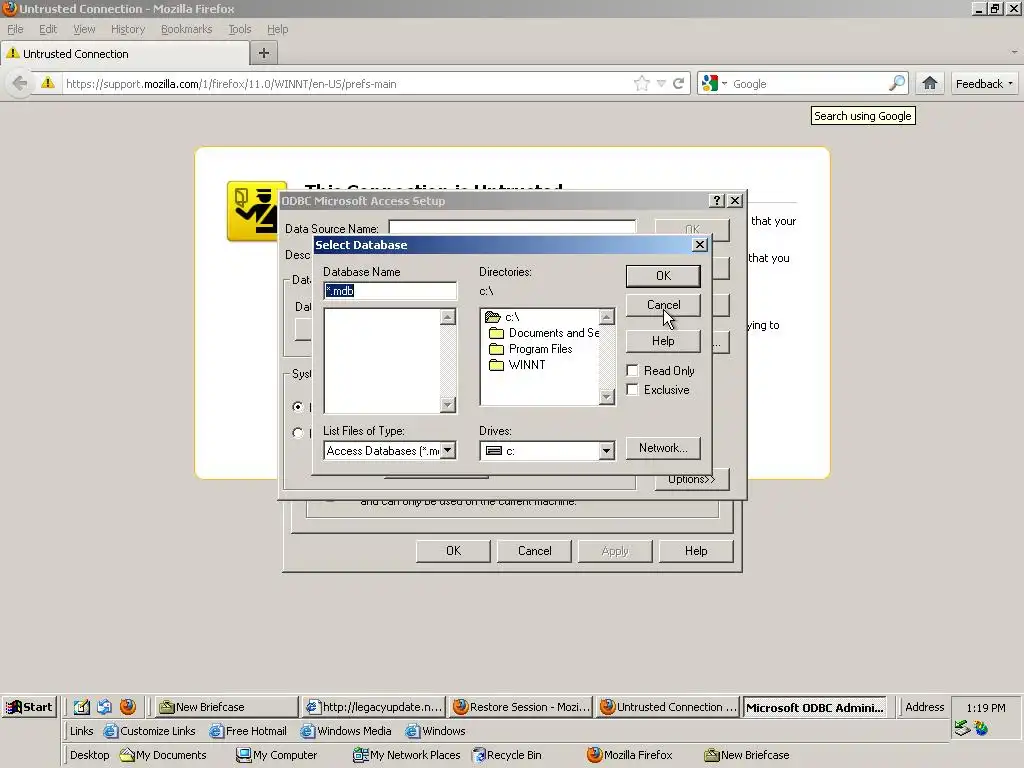Select the Program Files folder
1024x768 pixels.
pos(531,349)
